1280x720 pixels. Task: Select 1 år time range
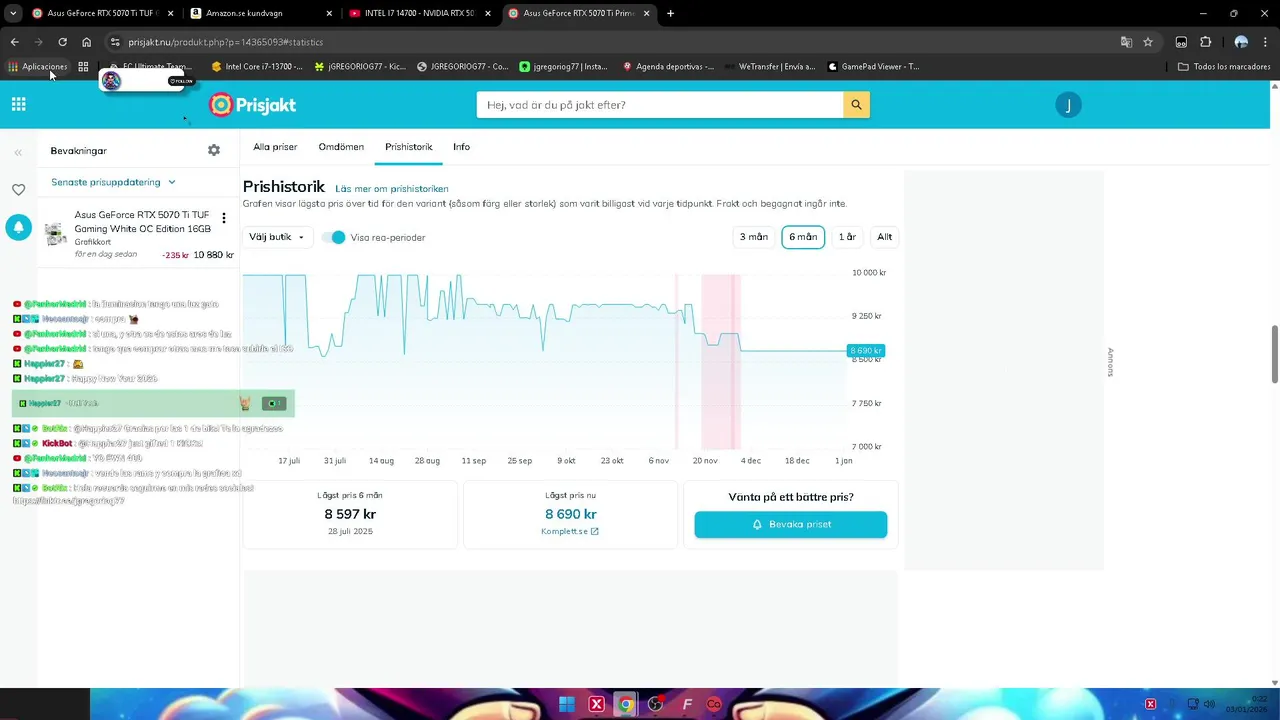[847, 237]
